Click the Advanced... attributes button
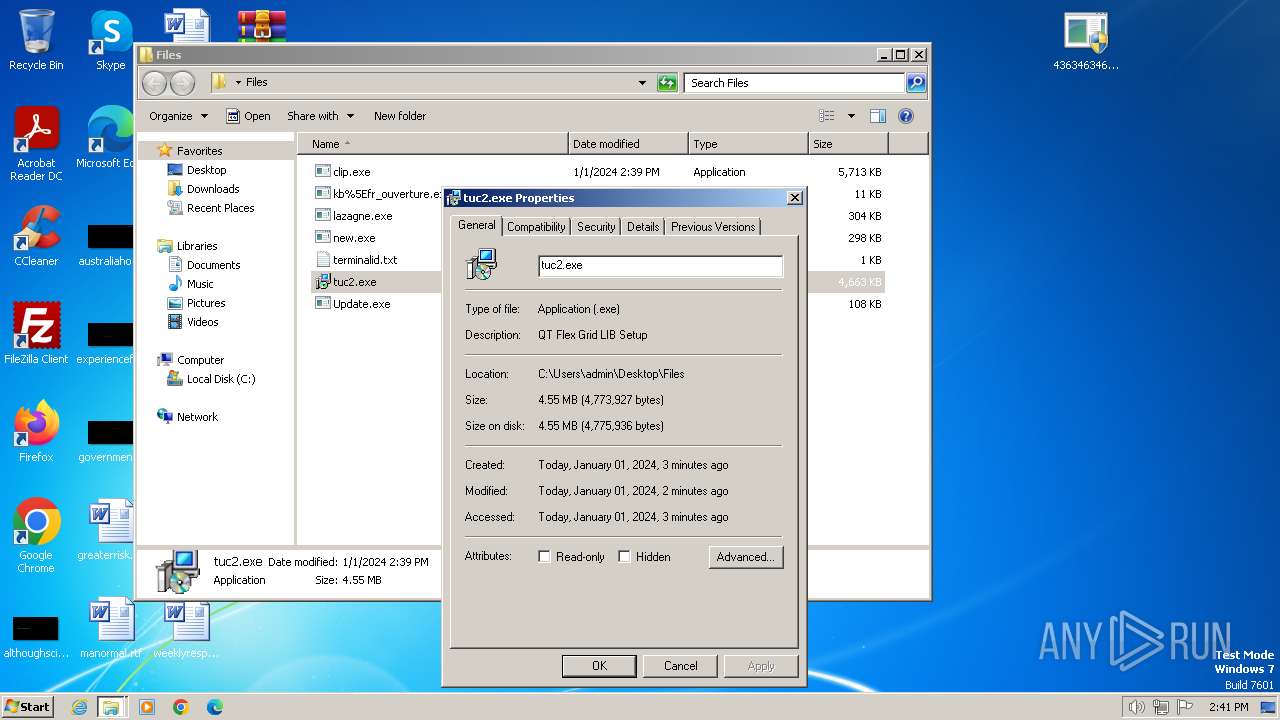This screenshot has width=1280, height=720. [x=746, y=557]
